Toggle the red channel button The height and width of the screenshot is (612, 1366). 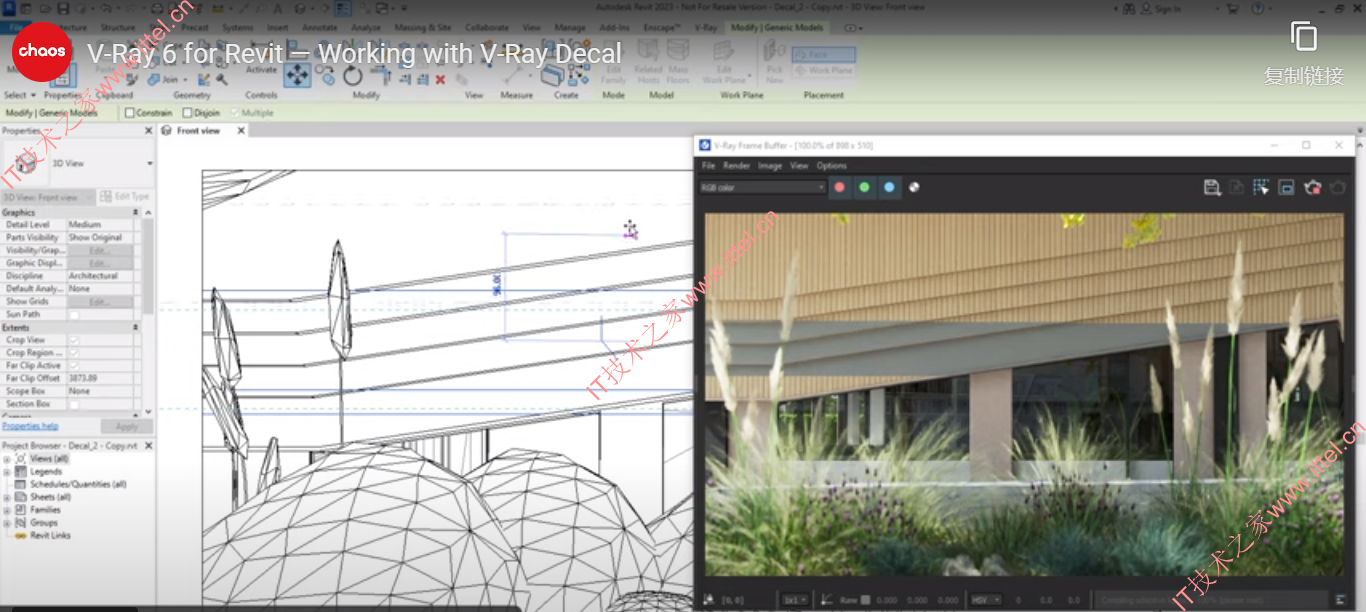[840, 187]
